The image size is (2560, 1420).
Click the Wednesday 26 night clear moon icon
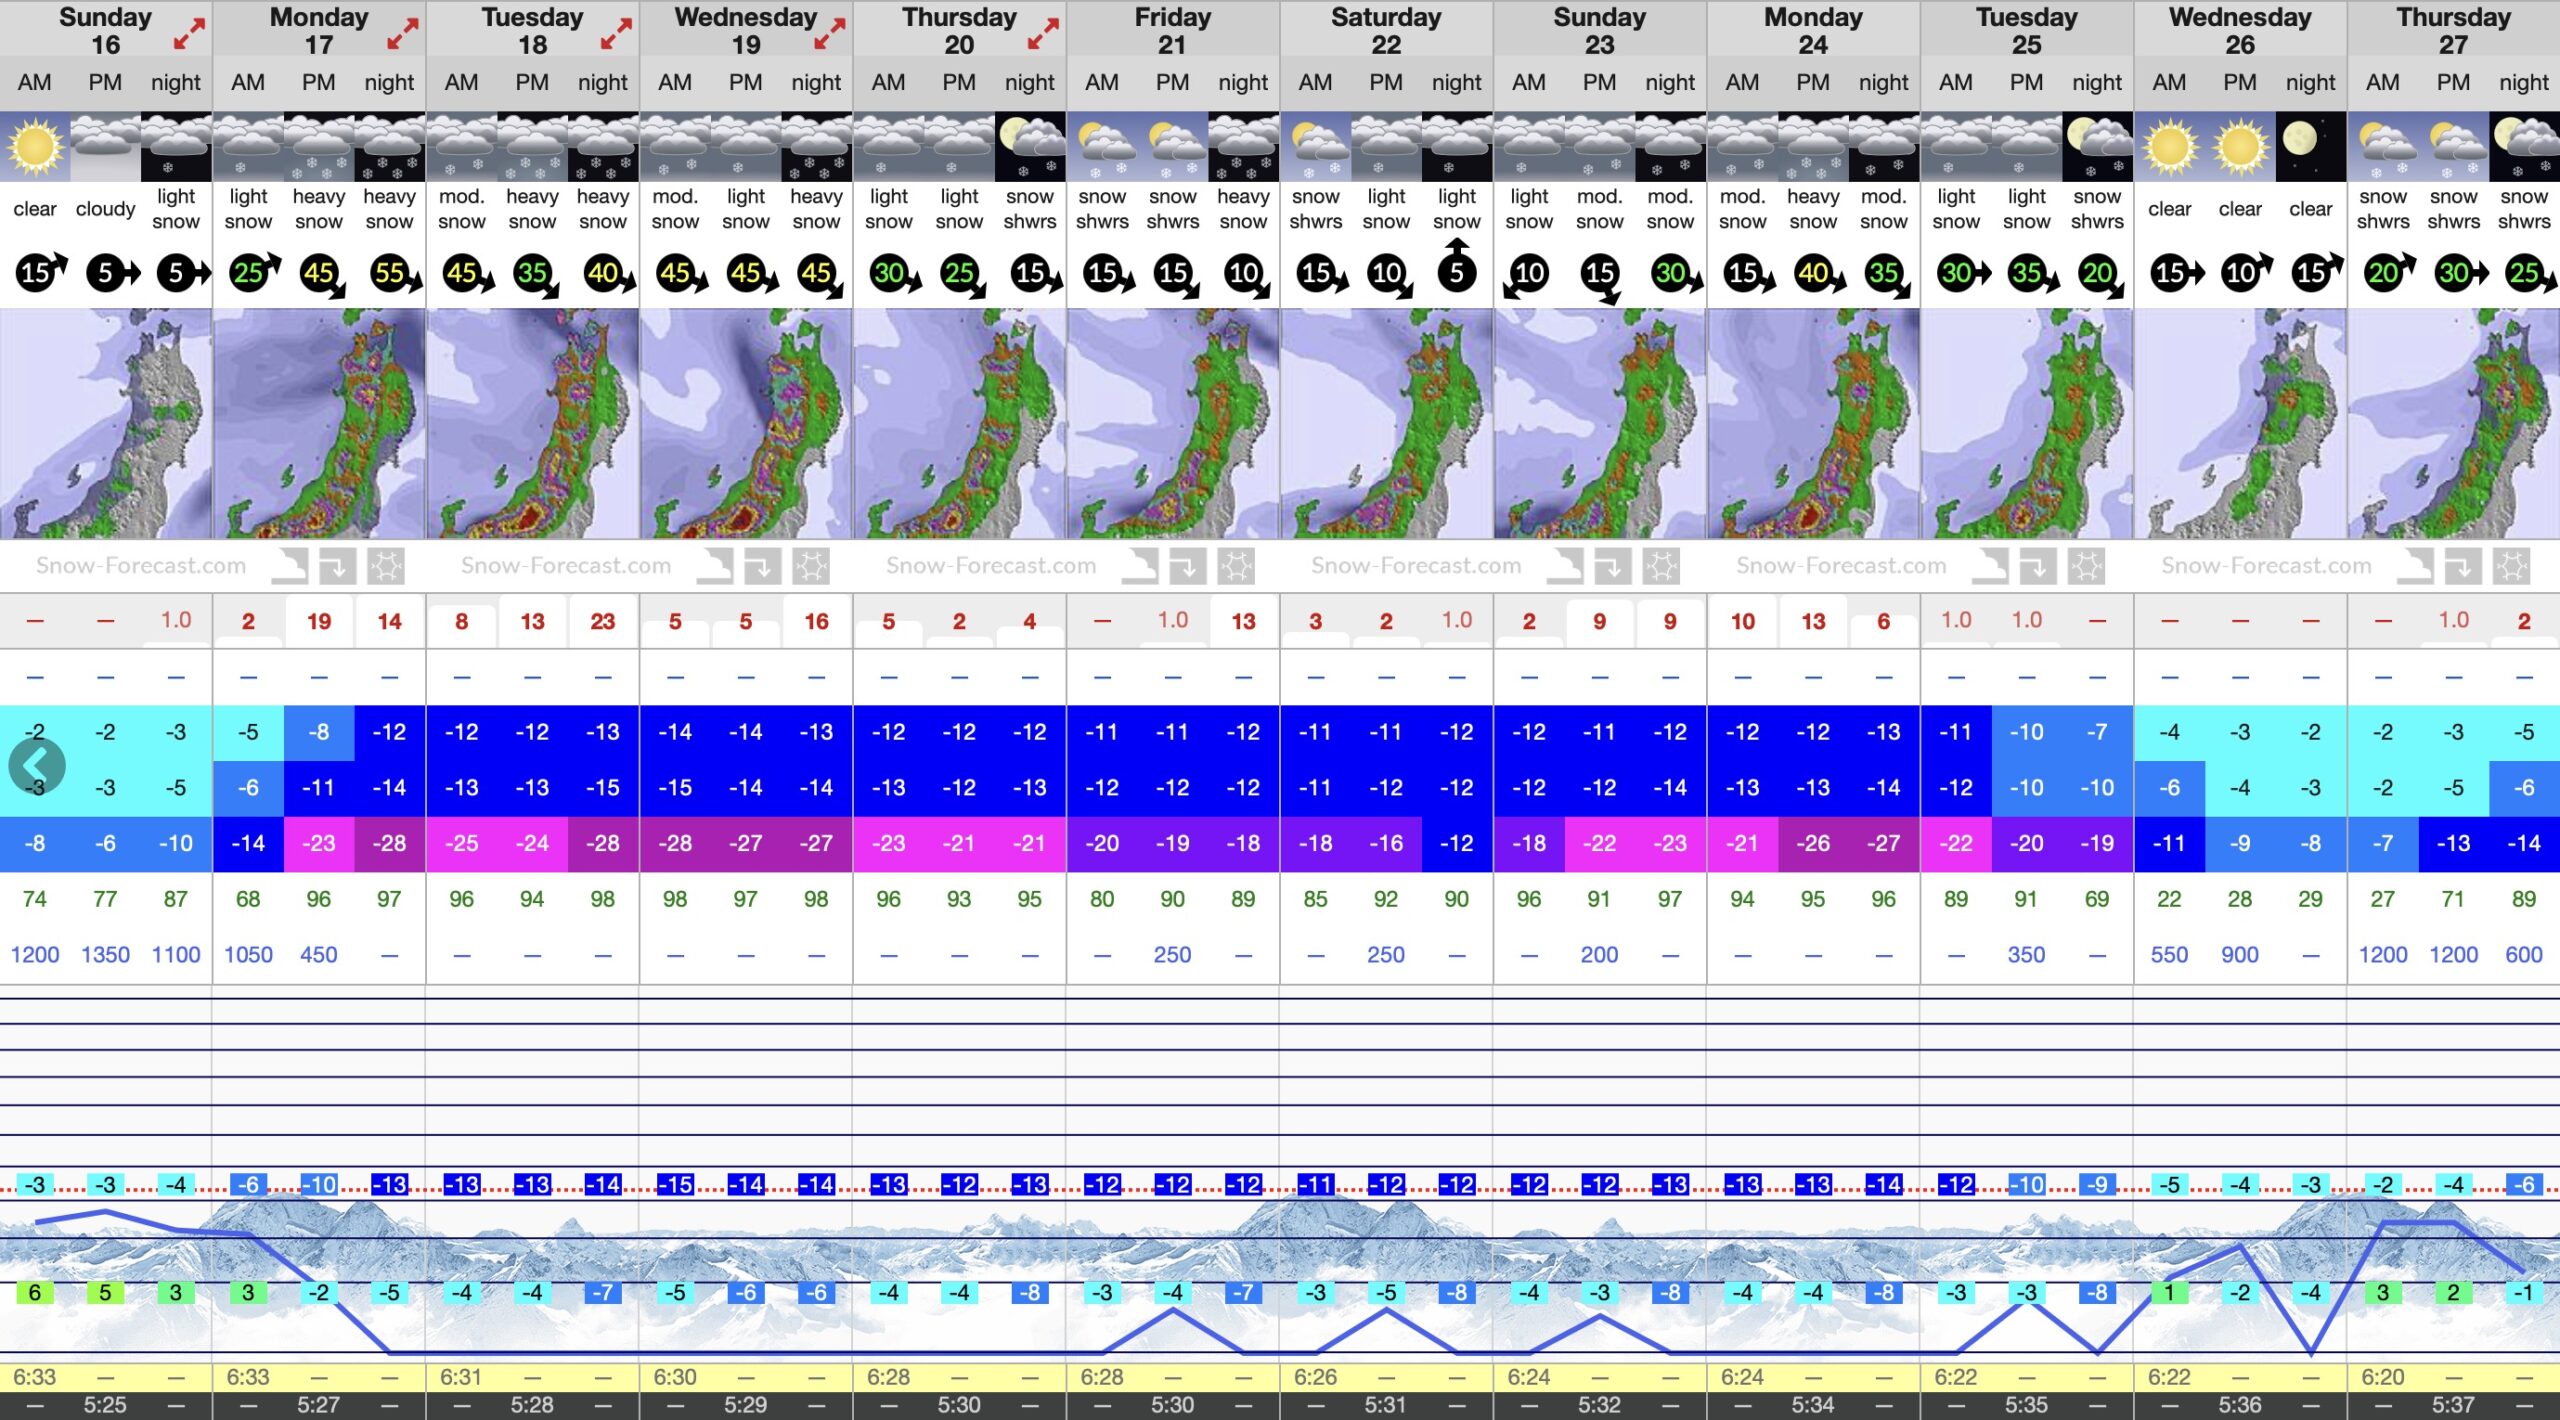click(2310, 147)
